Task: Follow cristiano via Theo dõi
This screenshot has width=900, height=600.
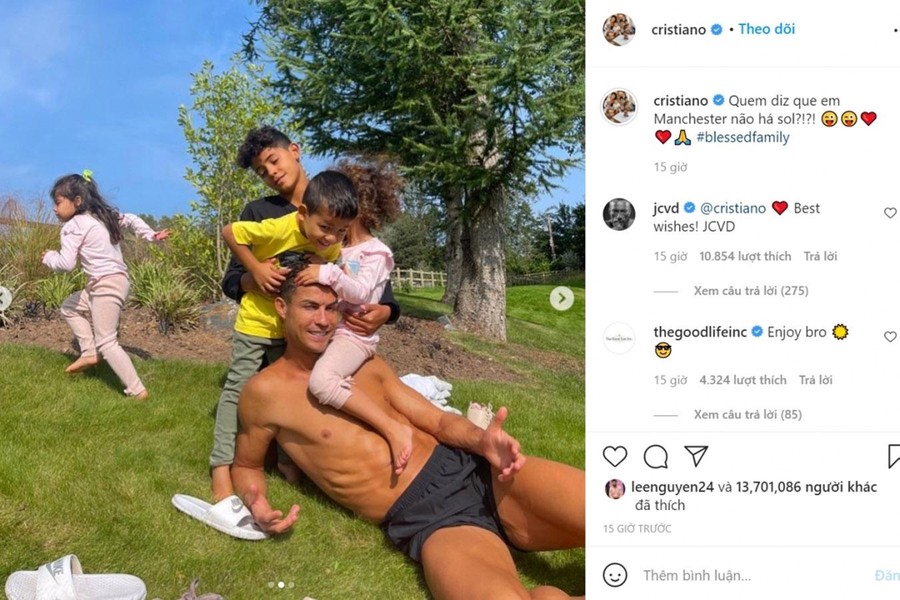Action: (x=766, y=29)
